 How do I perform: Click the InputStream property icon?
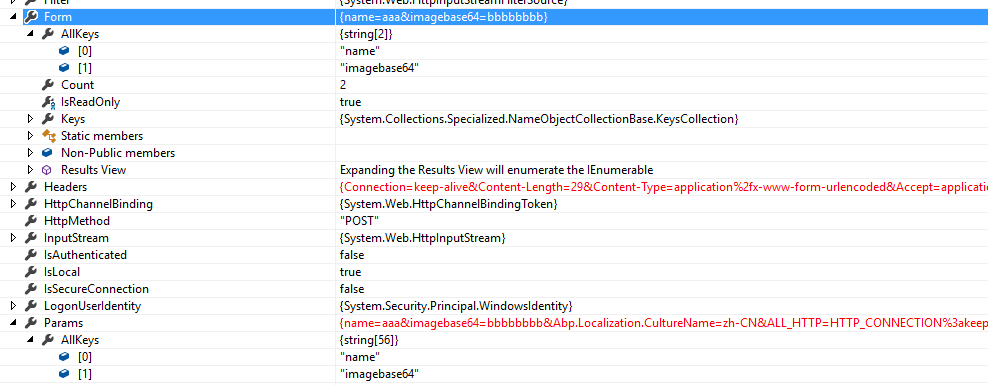pos(31,238)
